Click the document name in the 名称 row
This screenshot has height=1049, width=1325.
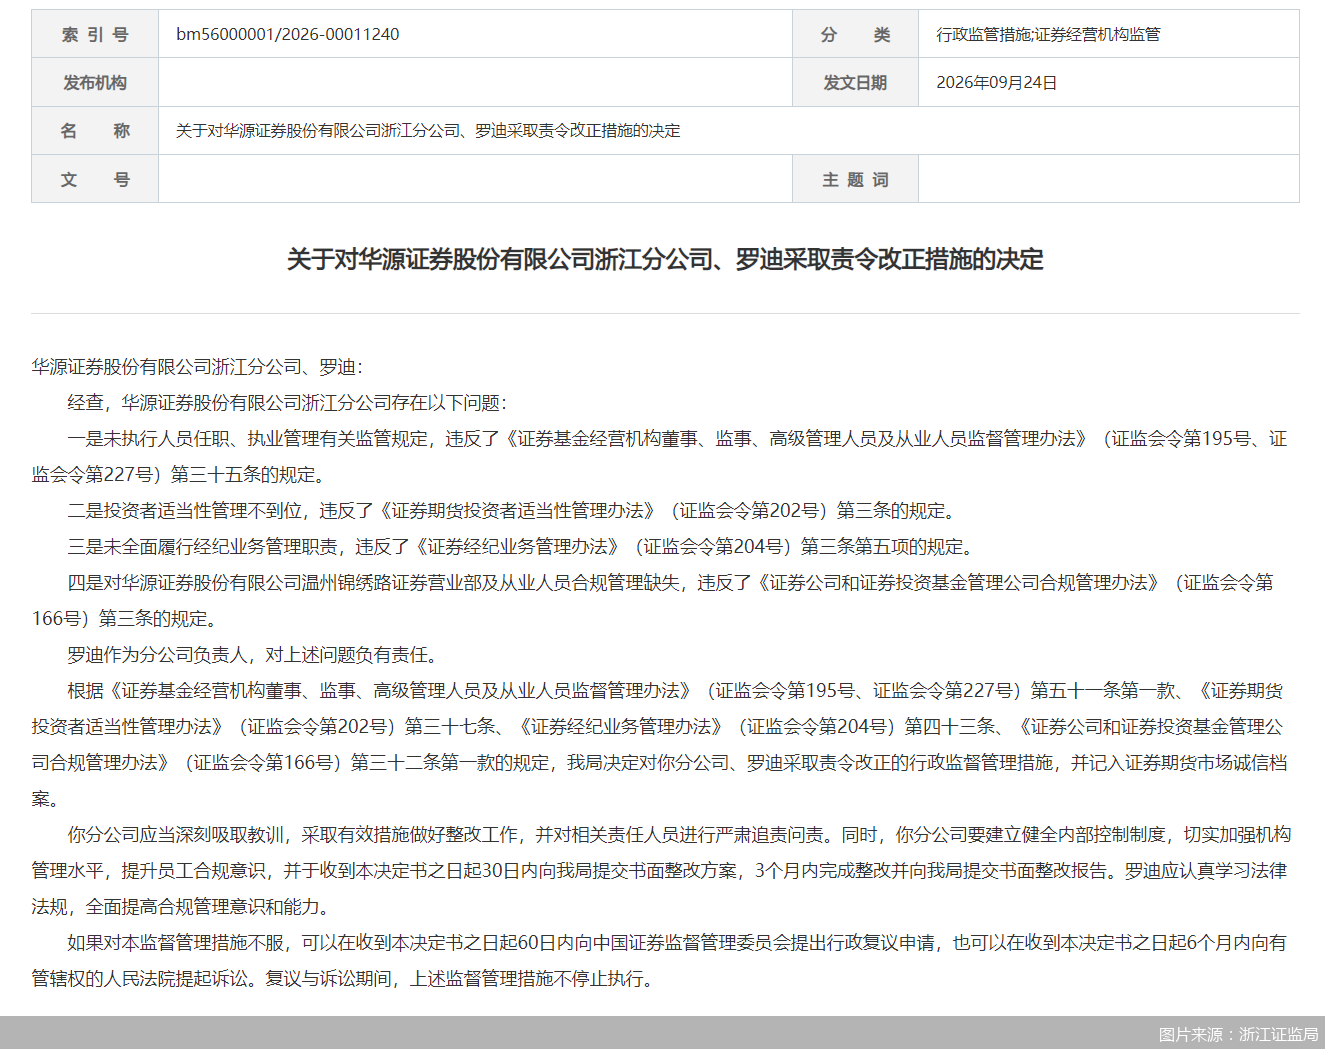pos(428,130)
